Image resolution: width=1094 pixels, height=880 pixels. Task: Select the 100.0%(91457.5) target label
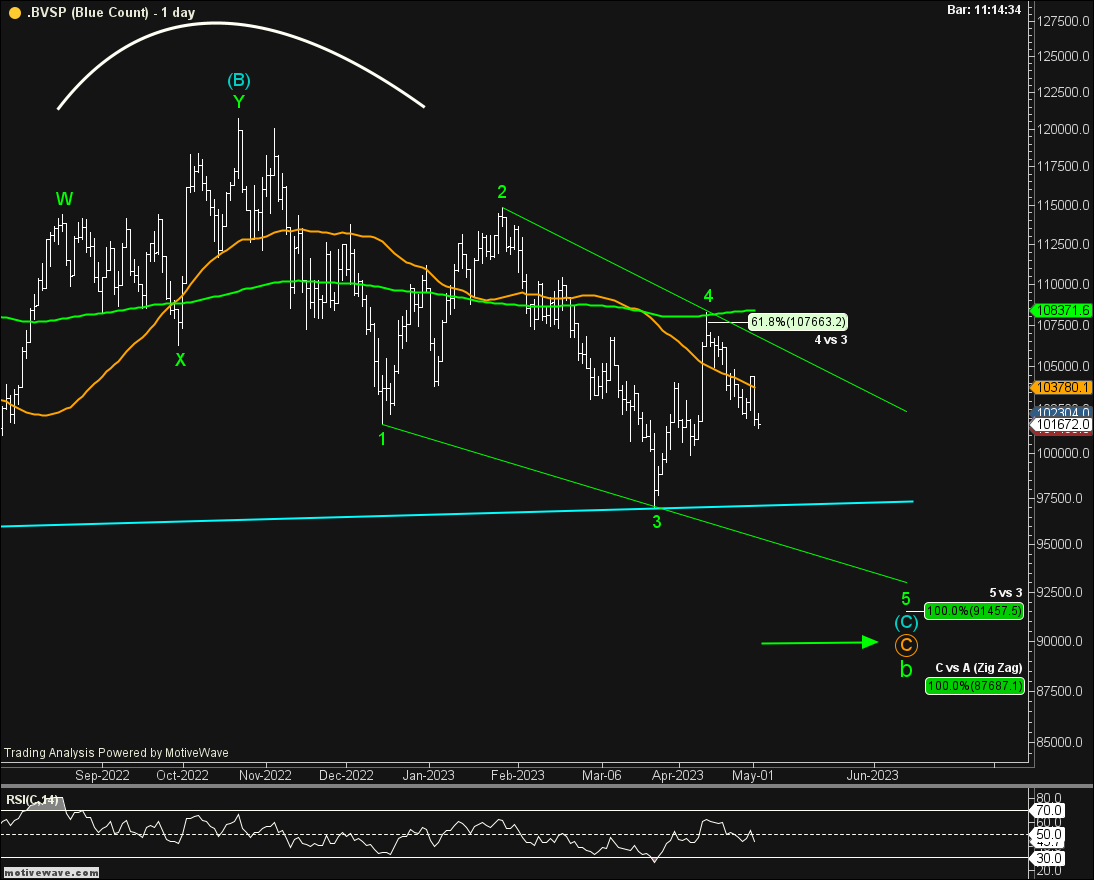tap(974, 611)
